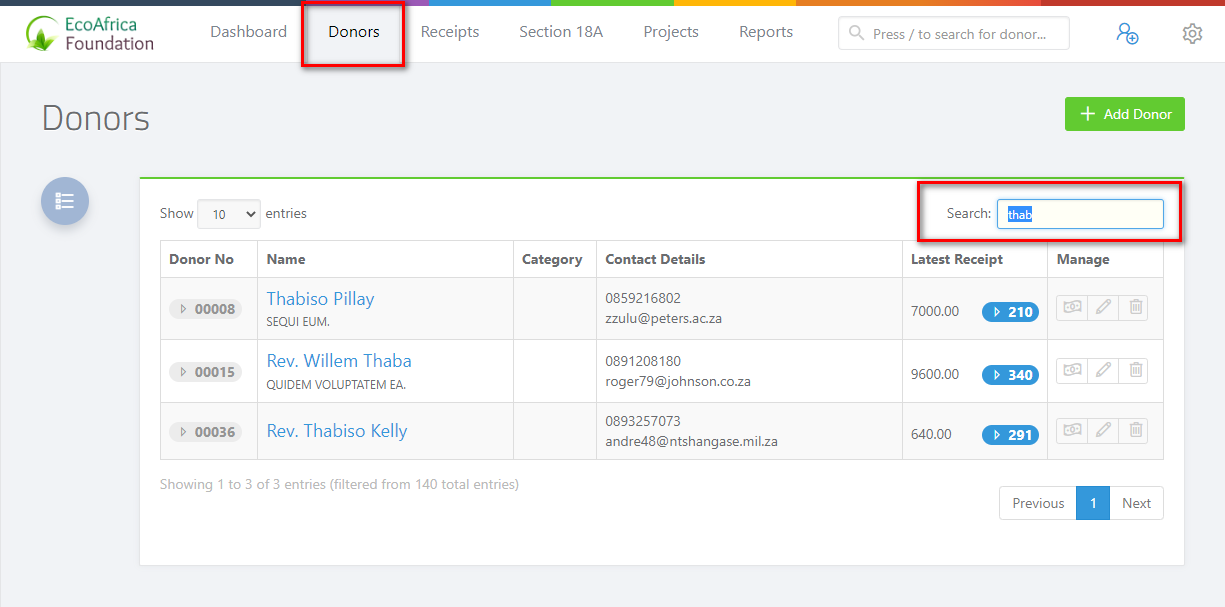Image resolution: width=1225 pixels, height=607 pixels.
Task: Open the Show entries dropdown
Action: 228,214
